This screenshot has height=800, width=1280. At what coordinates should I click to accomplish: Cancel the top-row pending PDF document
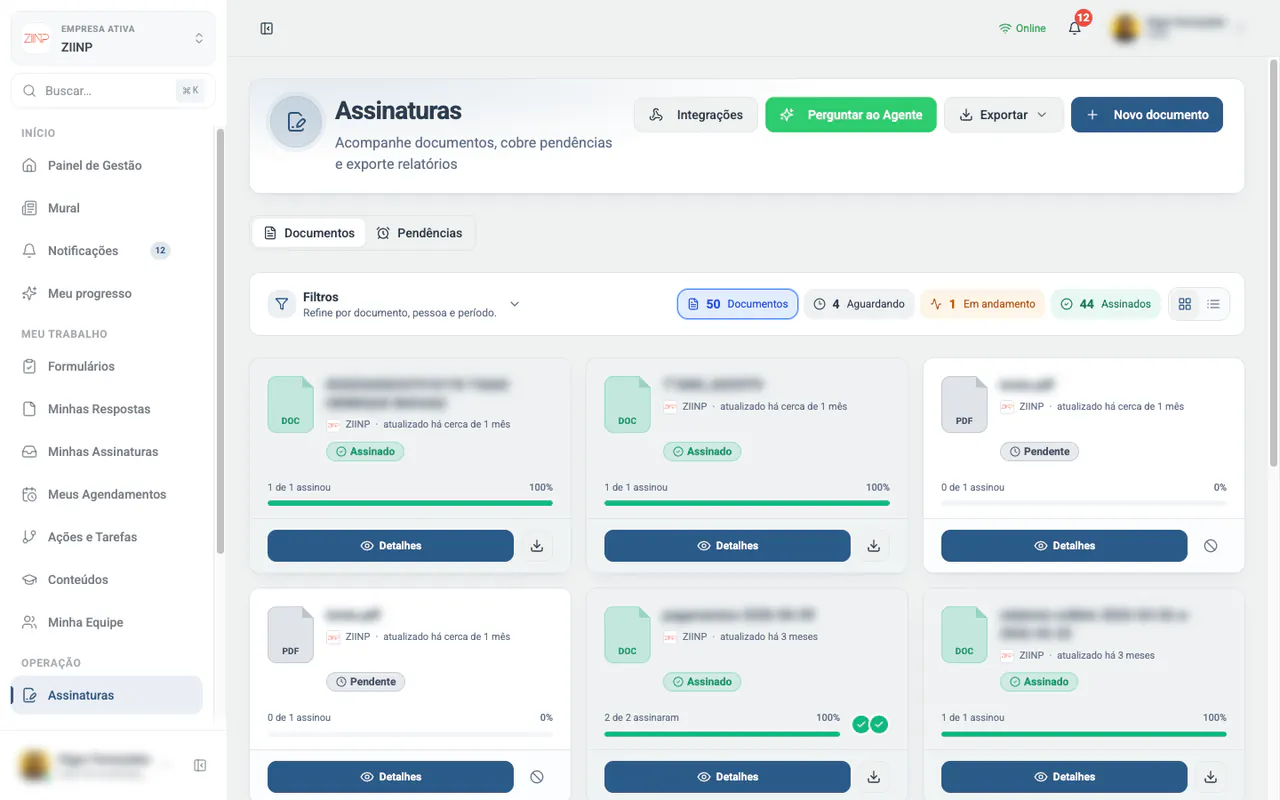pyautogui.click(x=1211, y=546)
